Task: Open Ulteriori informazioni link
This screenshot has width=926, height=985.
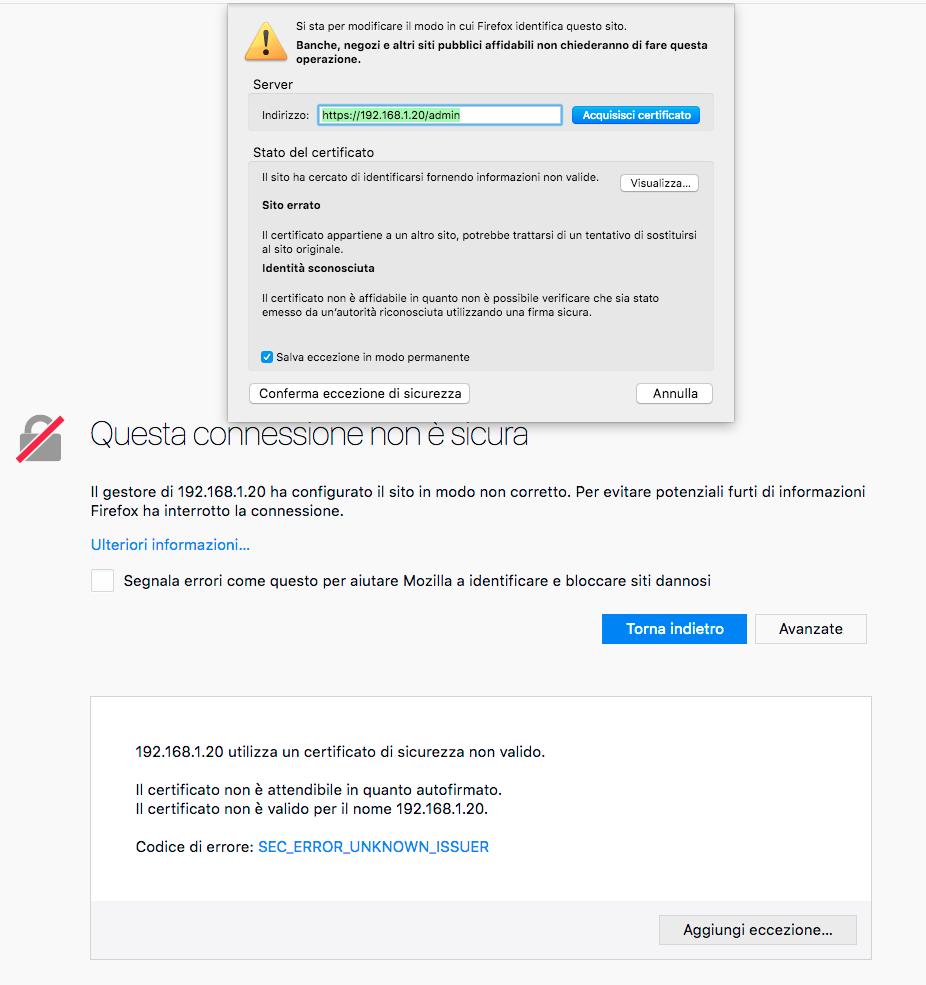Action: pyautogui.click(x=170, y=545)
